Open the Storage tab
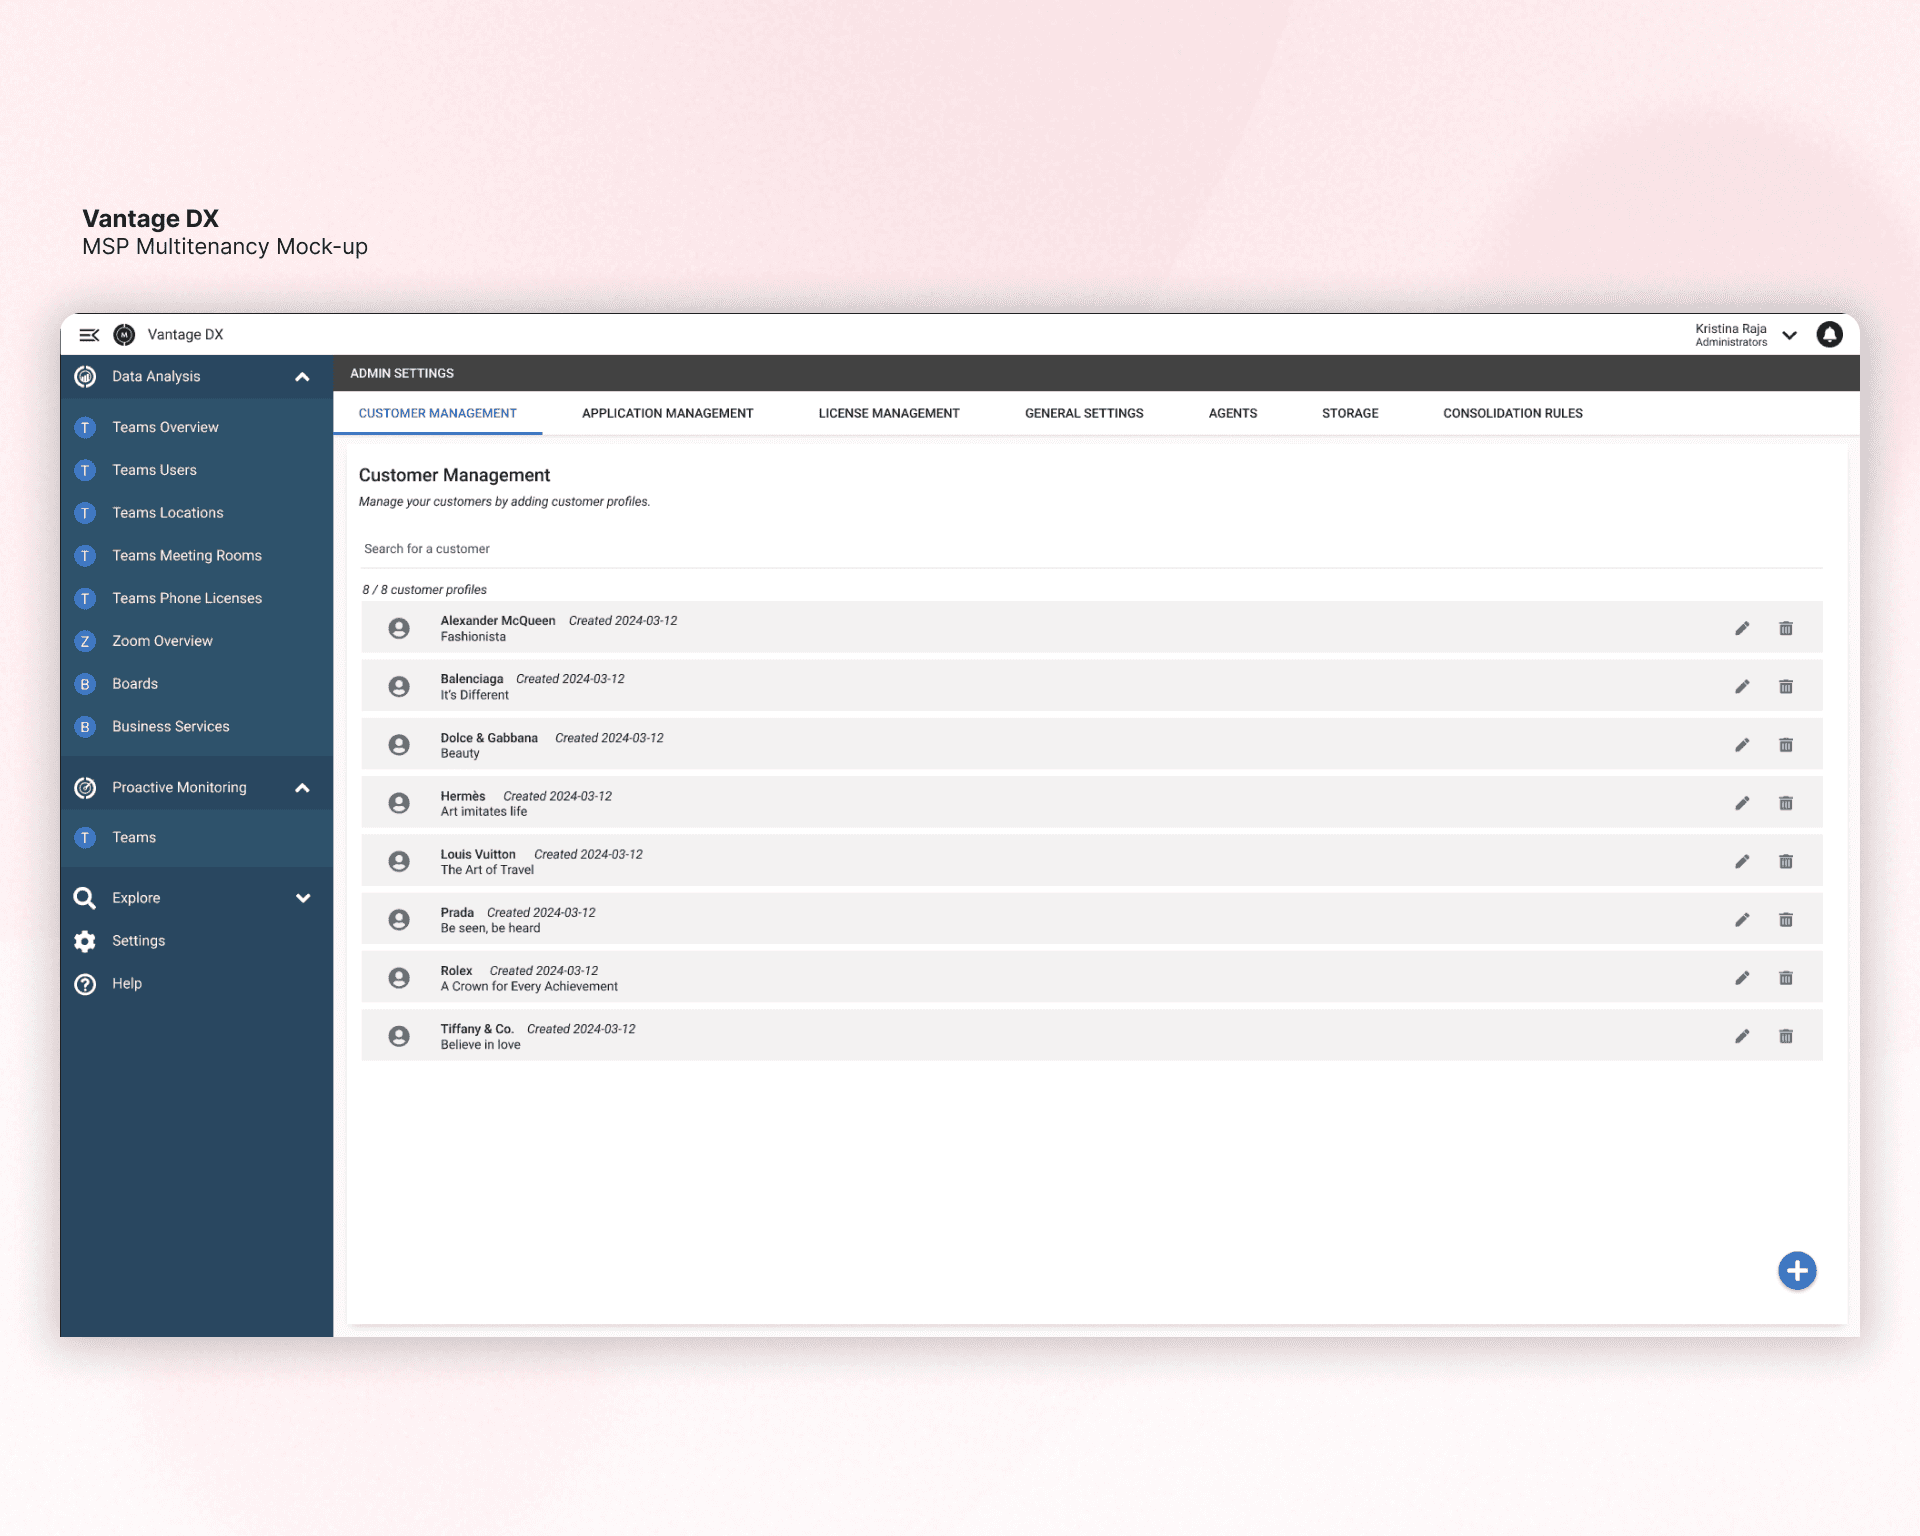 click(1350, 413)
